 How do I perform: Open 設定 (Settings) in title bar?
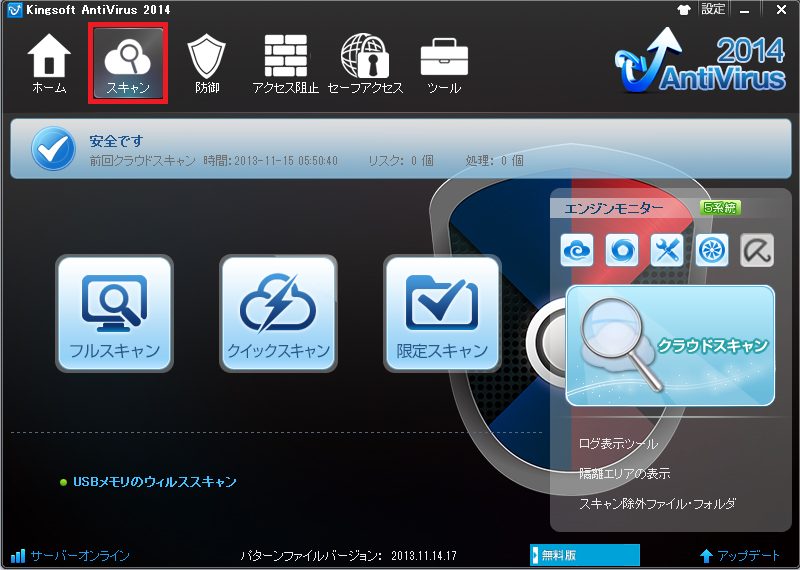[713, 9]
